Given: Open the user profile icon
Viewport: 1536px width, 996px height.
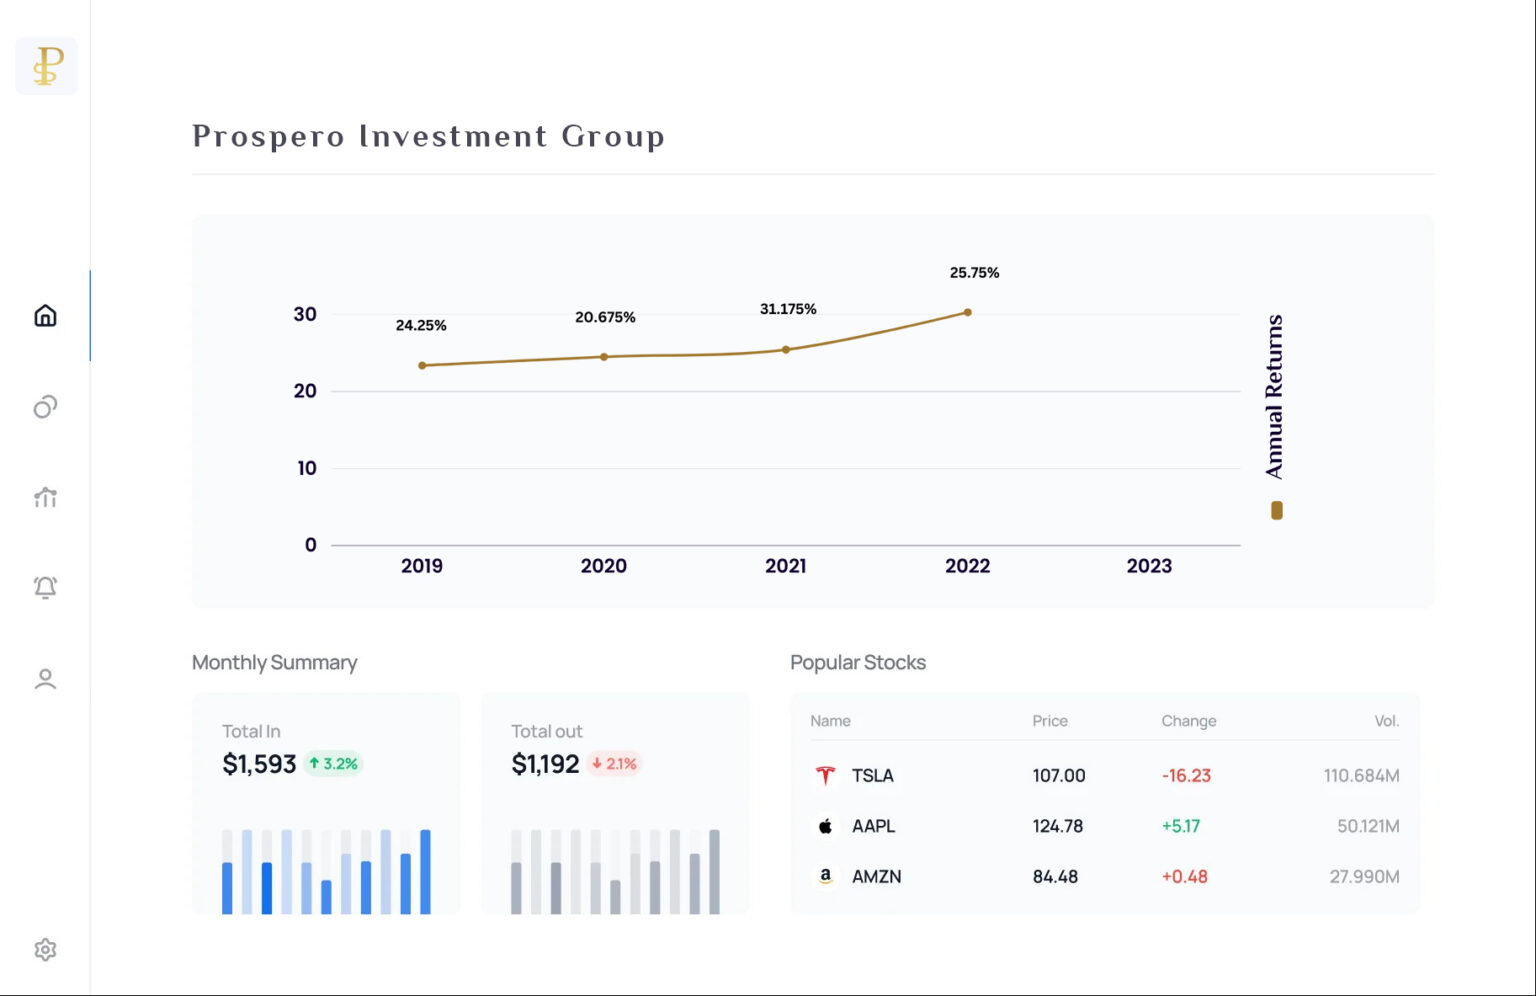Looking at the screenshot, I should coord(45,679).
